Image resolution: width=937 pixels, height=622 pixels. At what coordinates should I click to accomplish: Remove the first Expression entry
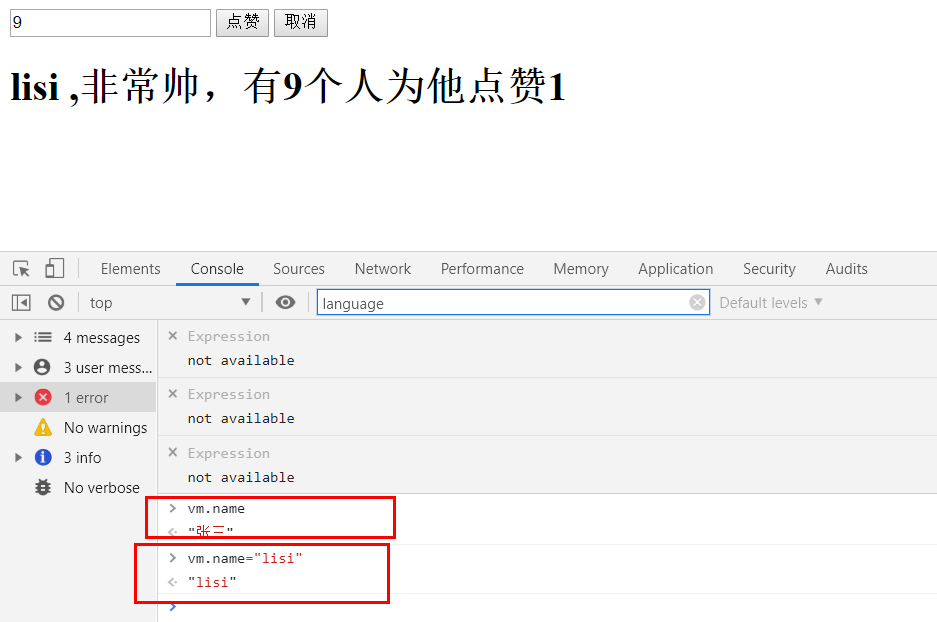[173, 336]
